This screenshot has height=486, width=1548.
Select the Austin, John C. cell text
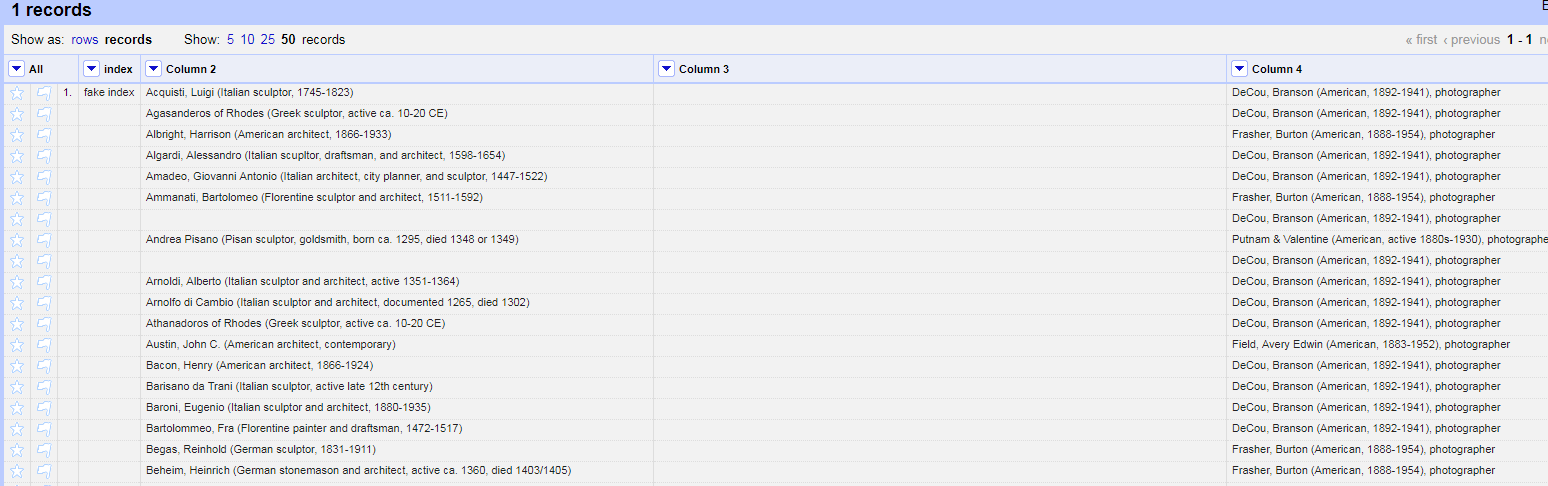pyautogui.click(x=270, y=345)
